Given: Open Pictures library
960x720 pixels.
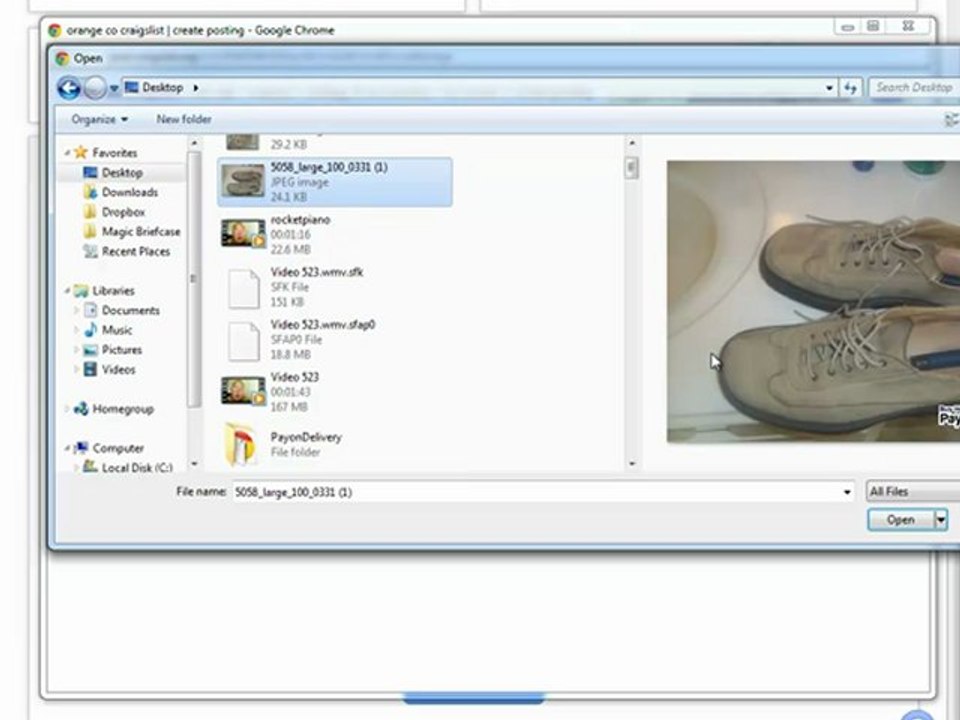Looking at the screenshot, I should pos(113,350).
